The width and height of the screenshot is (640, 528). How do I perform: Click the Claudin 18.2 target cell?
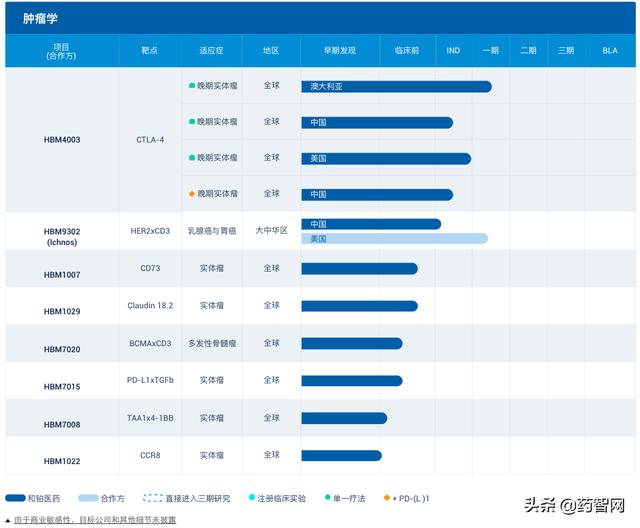point(150,305)
